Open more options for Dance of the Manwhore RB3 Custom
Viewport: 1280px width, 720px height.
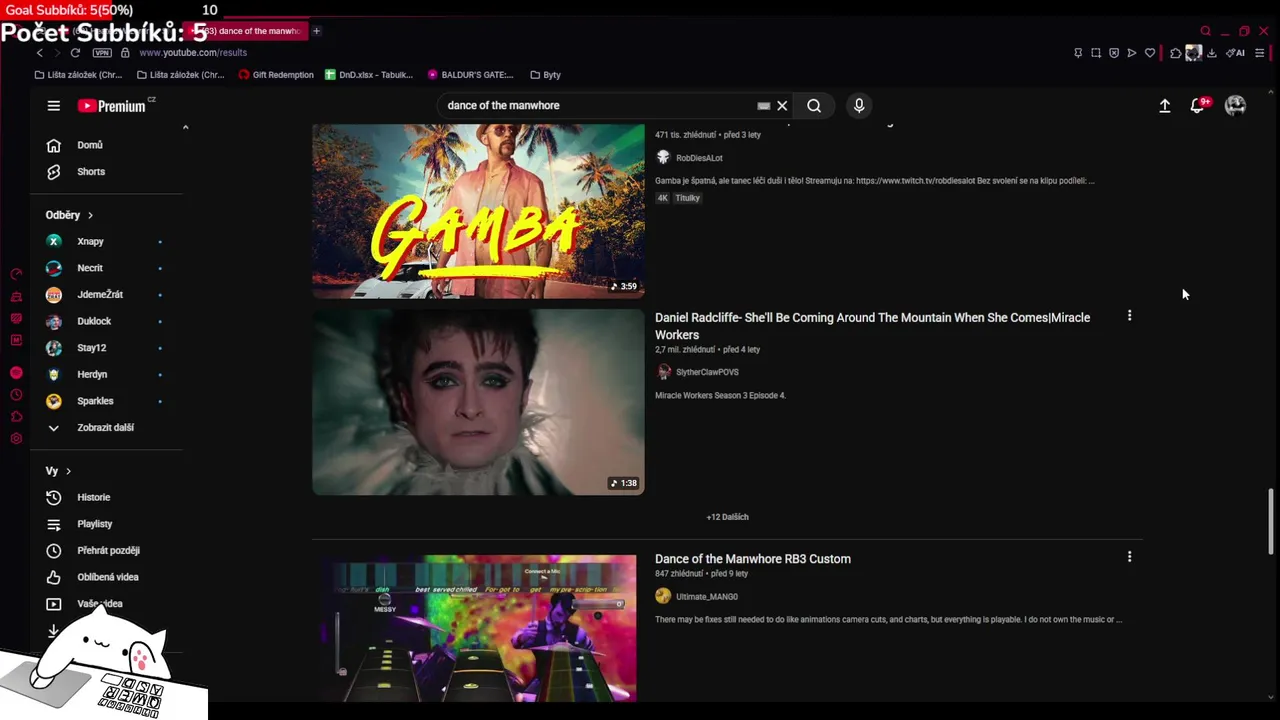[1130, 557]
